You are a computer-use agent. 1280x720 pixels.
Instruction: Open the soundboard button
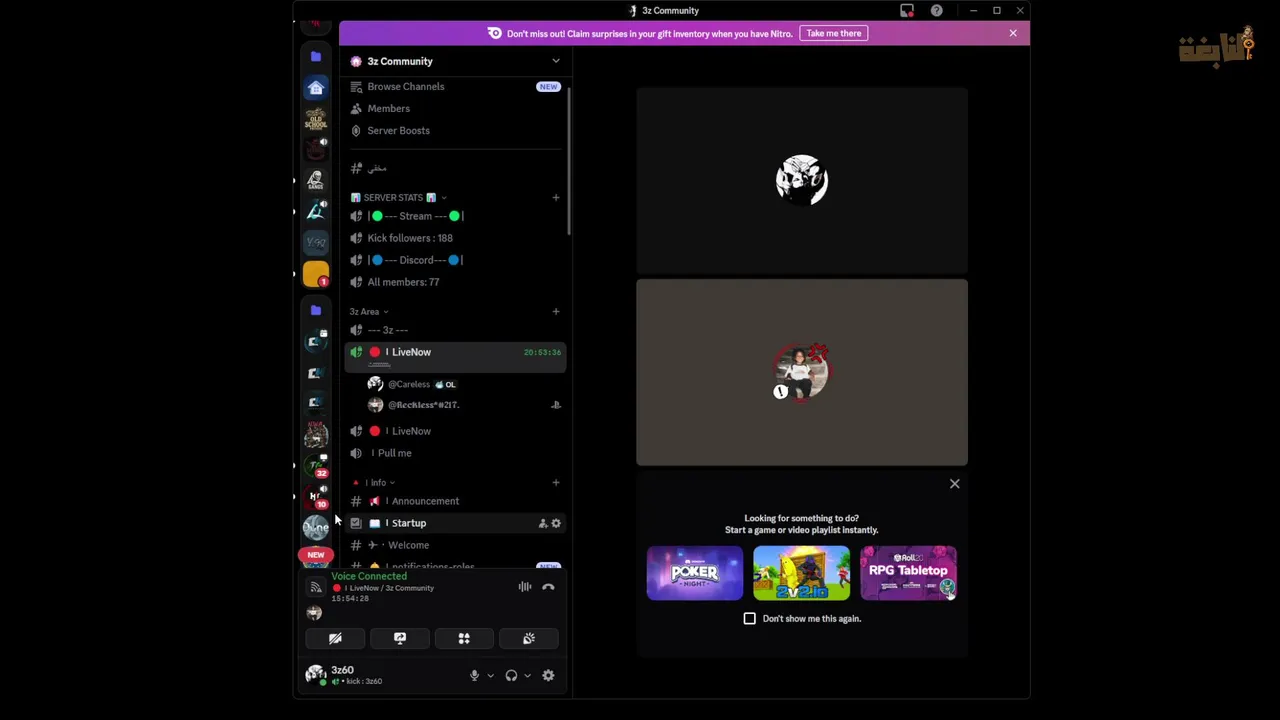point(529,638)
